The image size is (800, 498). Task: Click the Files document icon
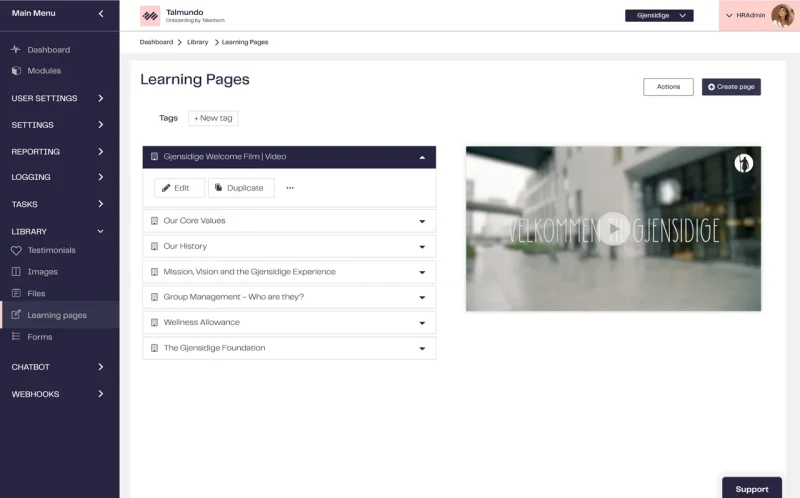pos(16,293)
